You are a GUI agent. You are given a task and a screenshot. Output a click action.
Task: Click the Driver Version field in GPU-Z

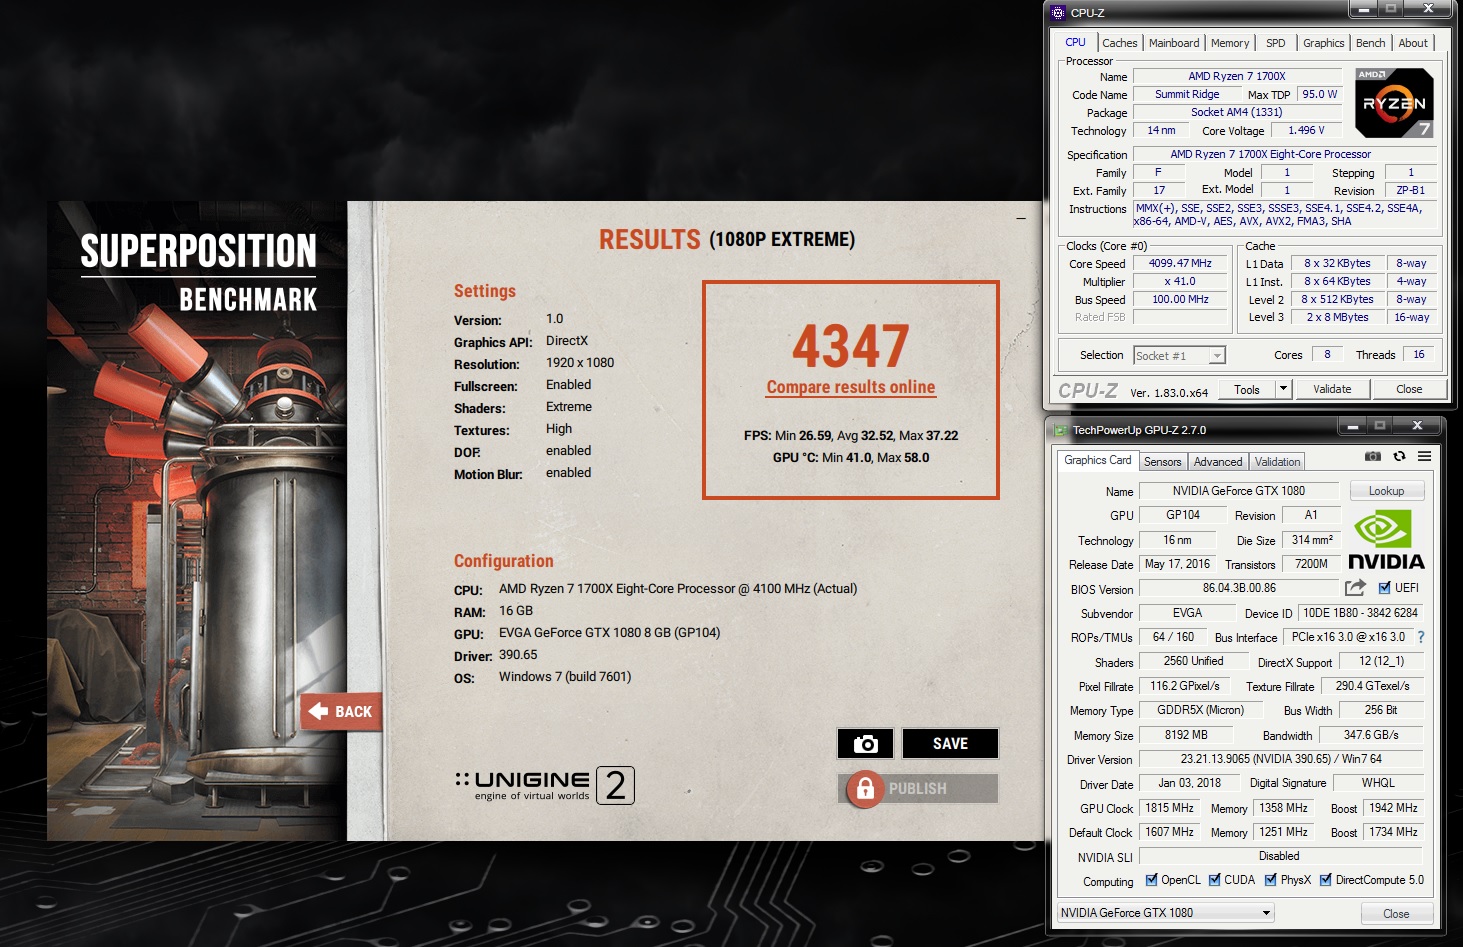(x=1281, y=759)
